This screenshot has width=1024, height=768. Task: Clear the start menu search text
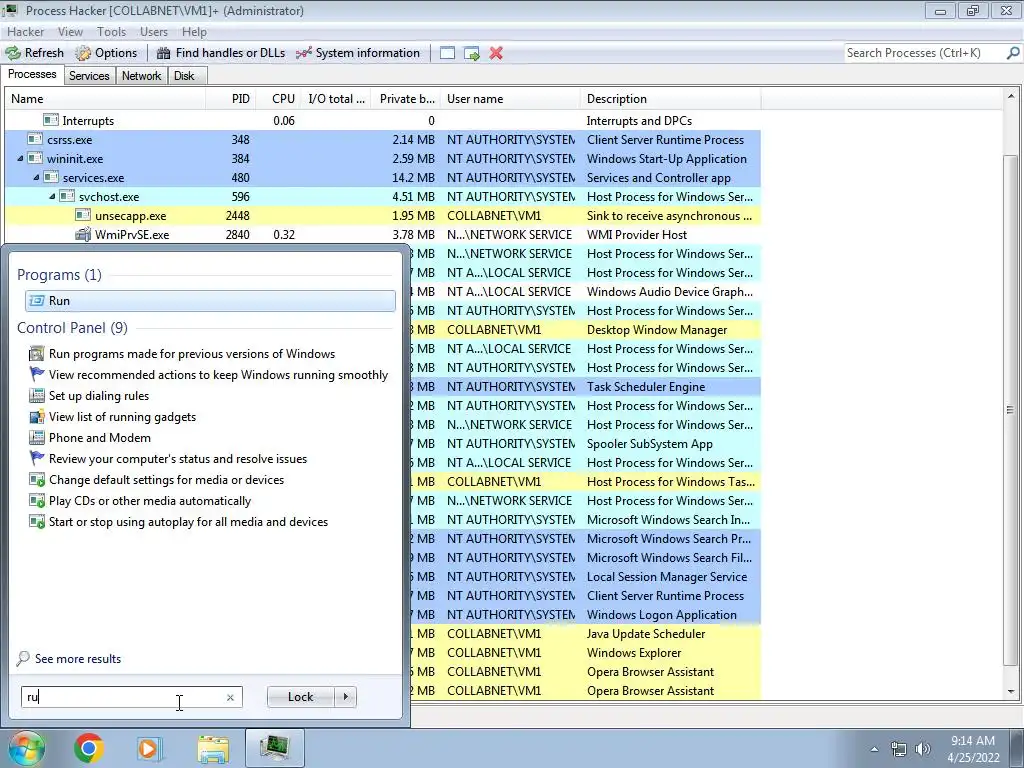click(x=230, y=697)
